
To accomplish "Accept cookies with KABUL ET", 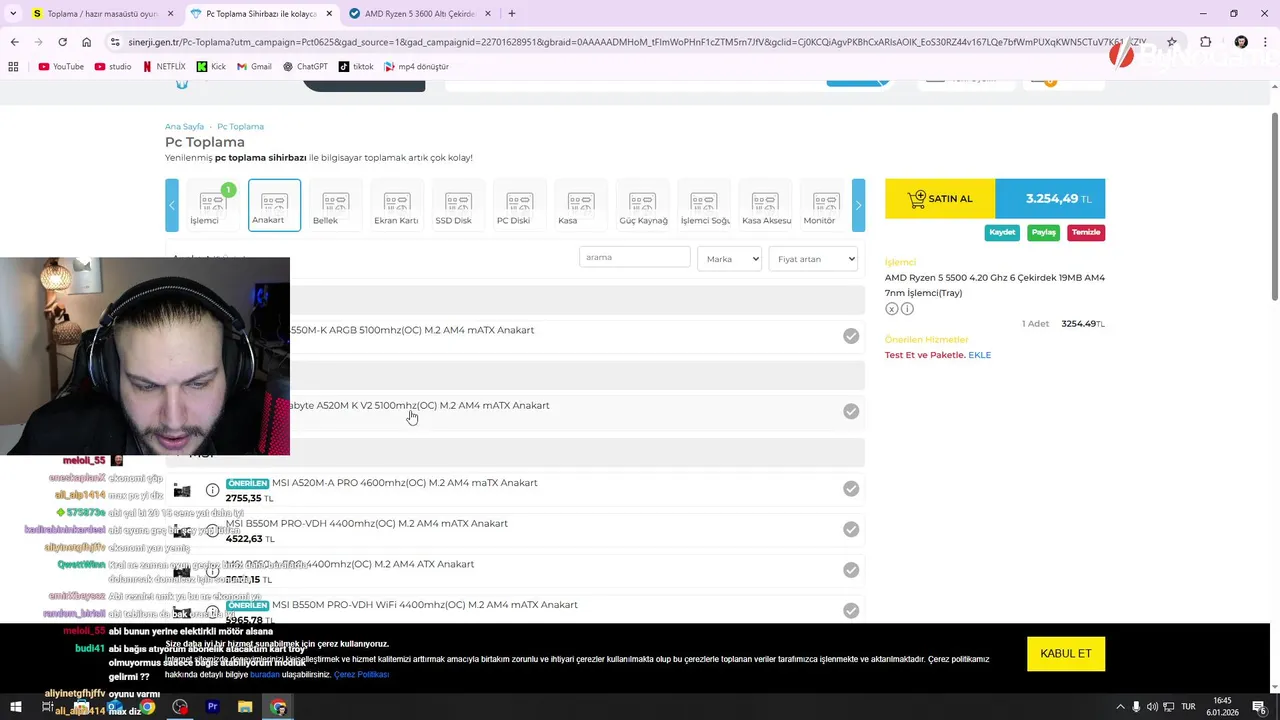I will tap(1066, 653).
